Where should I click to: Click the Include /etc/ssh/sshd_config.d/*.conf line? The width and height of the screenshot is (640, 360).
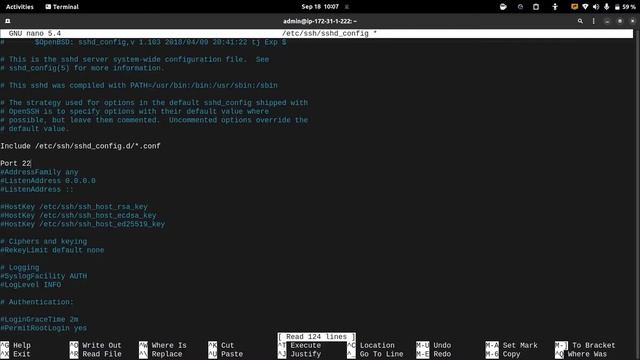(x=80, y=146)
